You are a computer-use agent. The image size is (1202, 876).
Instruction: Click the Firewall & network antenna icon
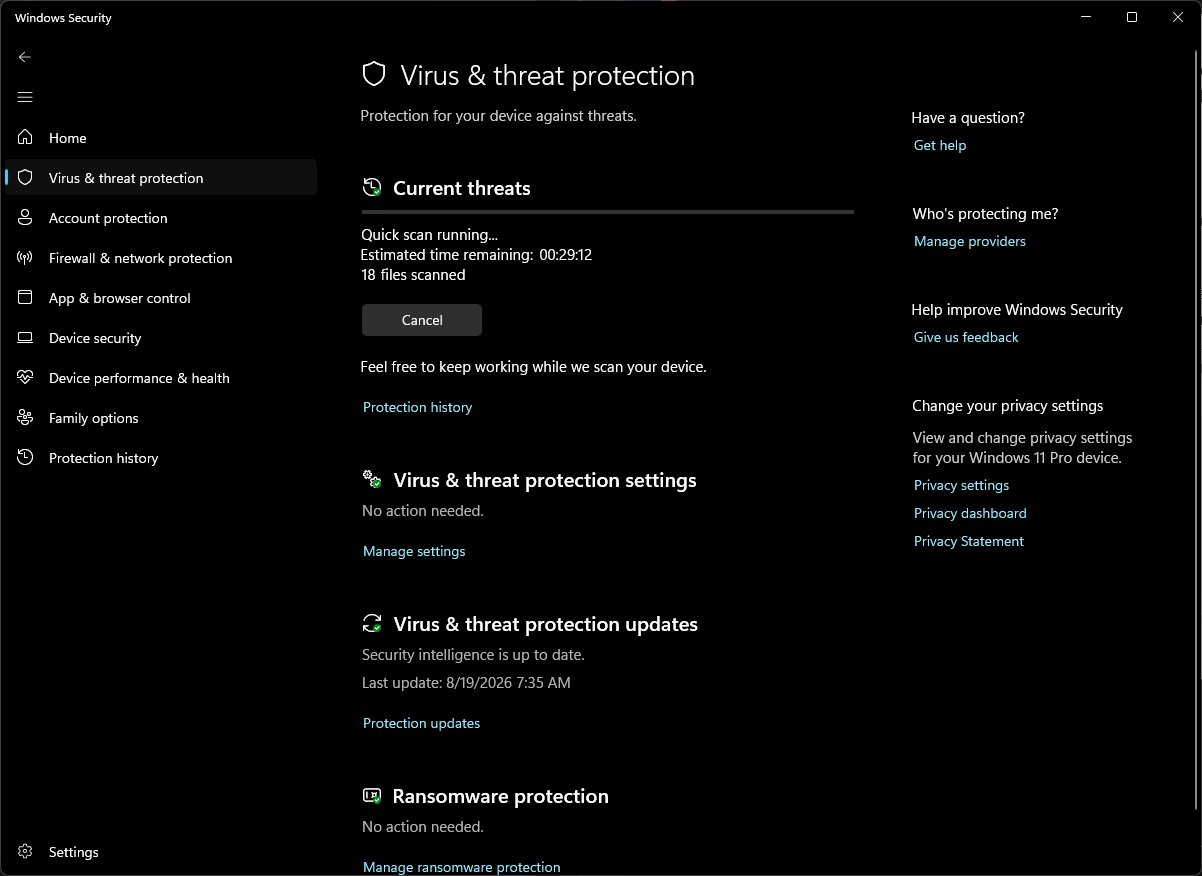tap(26, 257)
